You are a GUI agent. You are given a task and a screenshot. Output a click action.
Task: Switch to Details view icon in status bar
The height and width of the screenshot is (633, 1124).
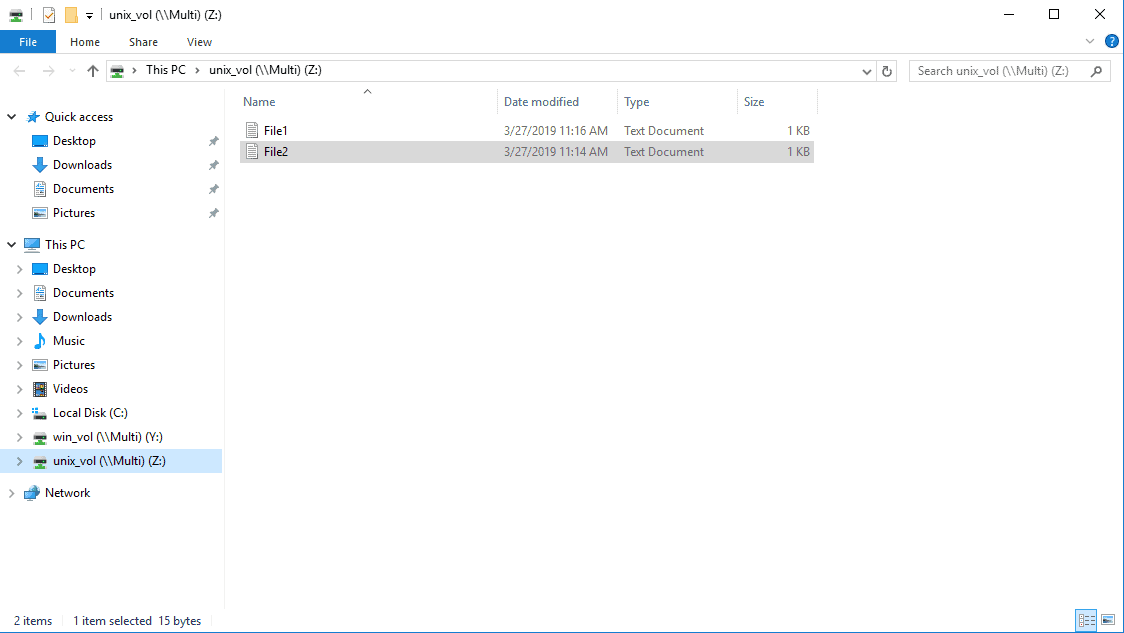click(x=1086, y=621)
